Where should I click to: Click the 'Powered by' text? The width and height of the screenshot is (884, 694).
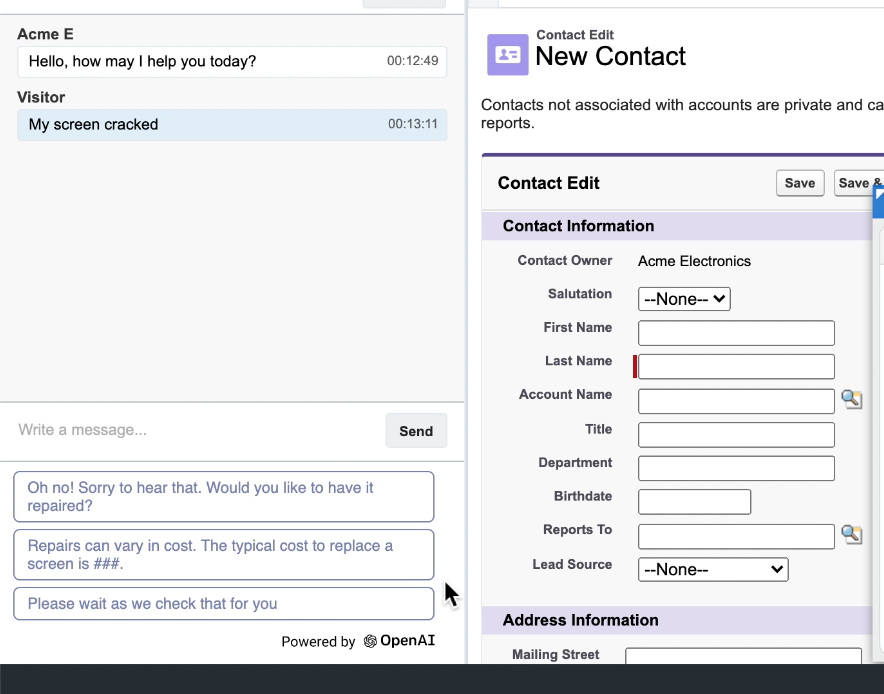tap(319, 642)
